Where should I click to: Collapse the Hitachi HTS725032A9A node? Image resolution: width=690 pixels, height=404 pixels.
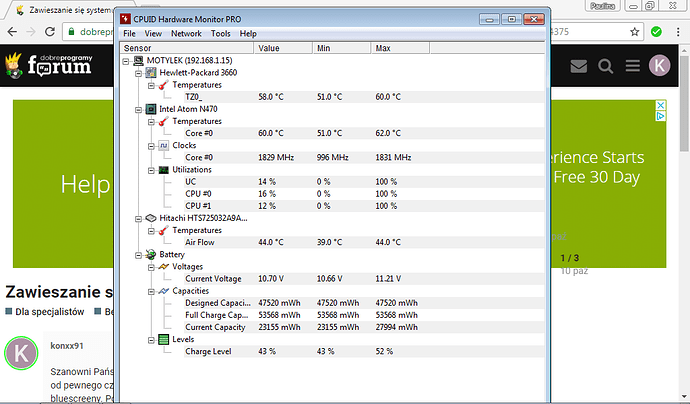138,219
